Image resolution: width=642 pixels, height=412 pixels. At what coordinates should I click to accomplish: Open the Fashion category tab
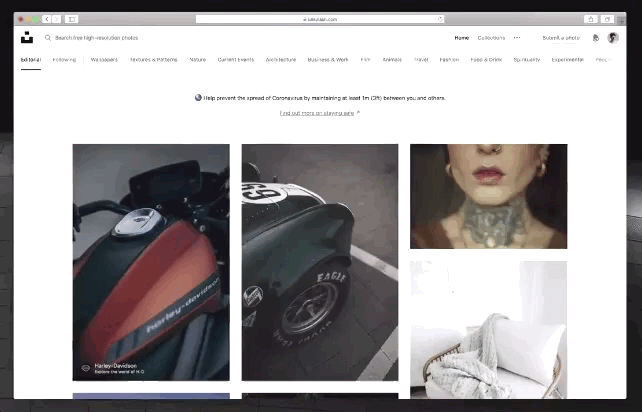pos(449,60)
